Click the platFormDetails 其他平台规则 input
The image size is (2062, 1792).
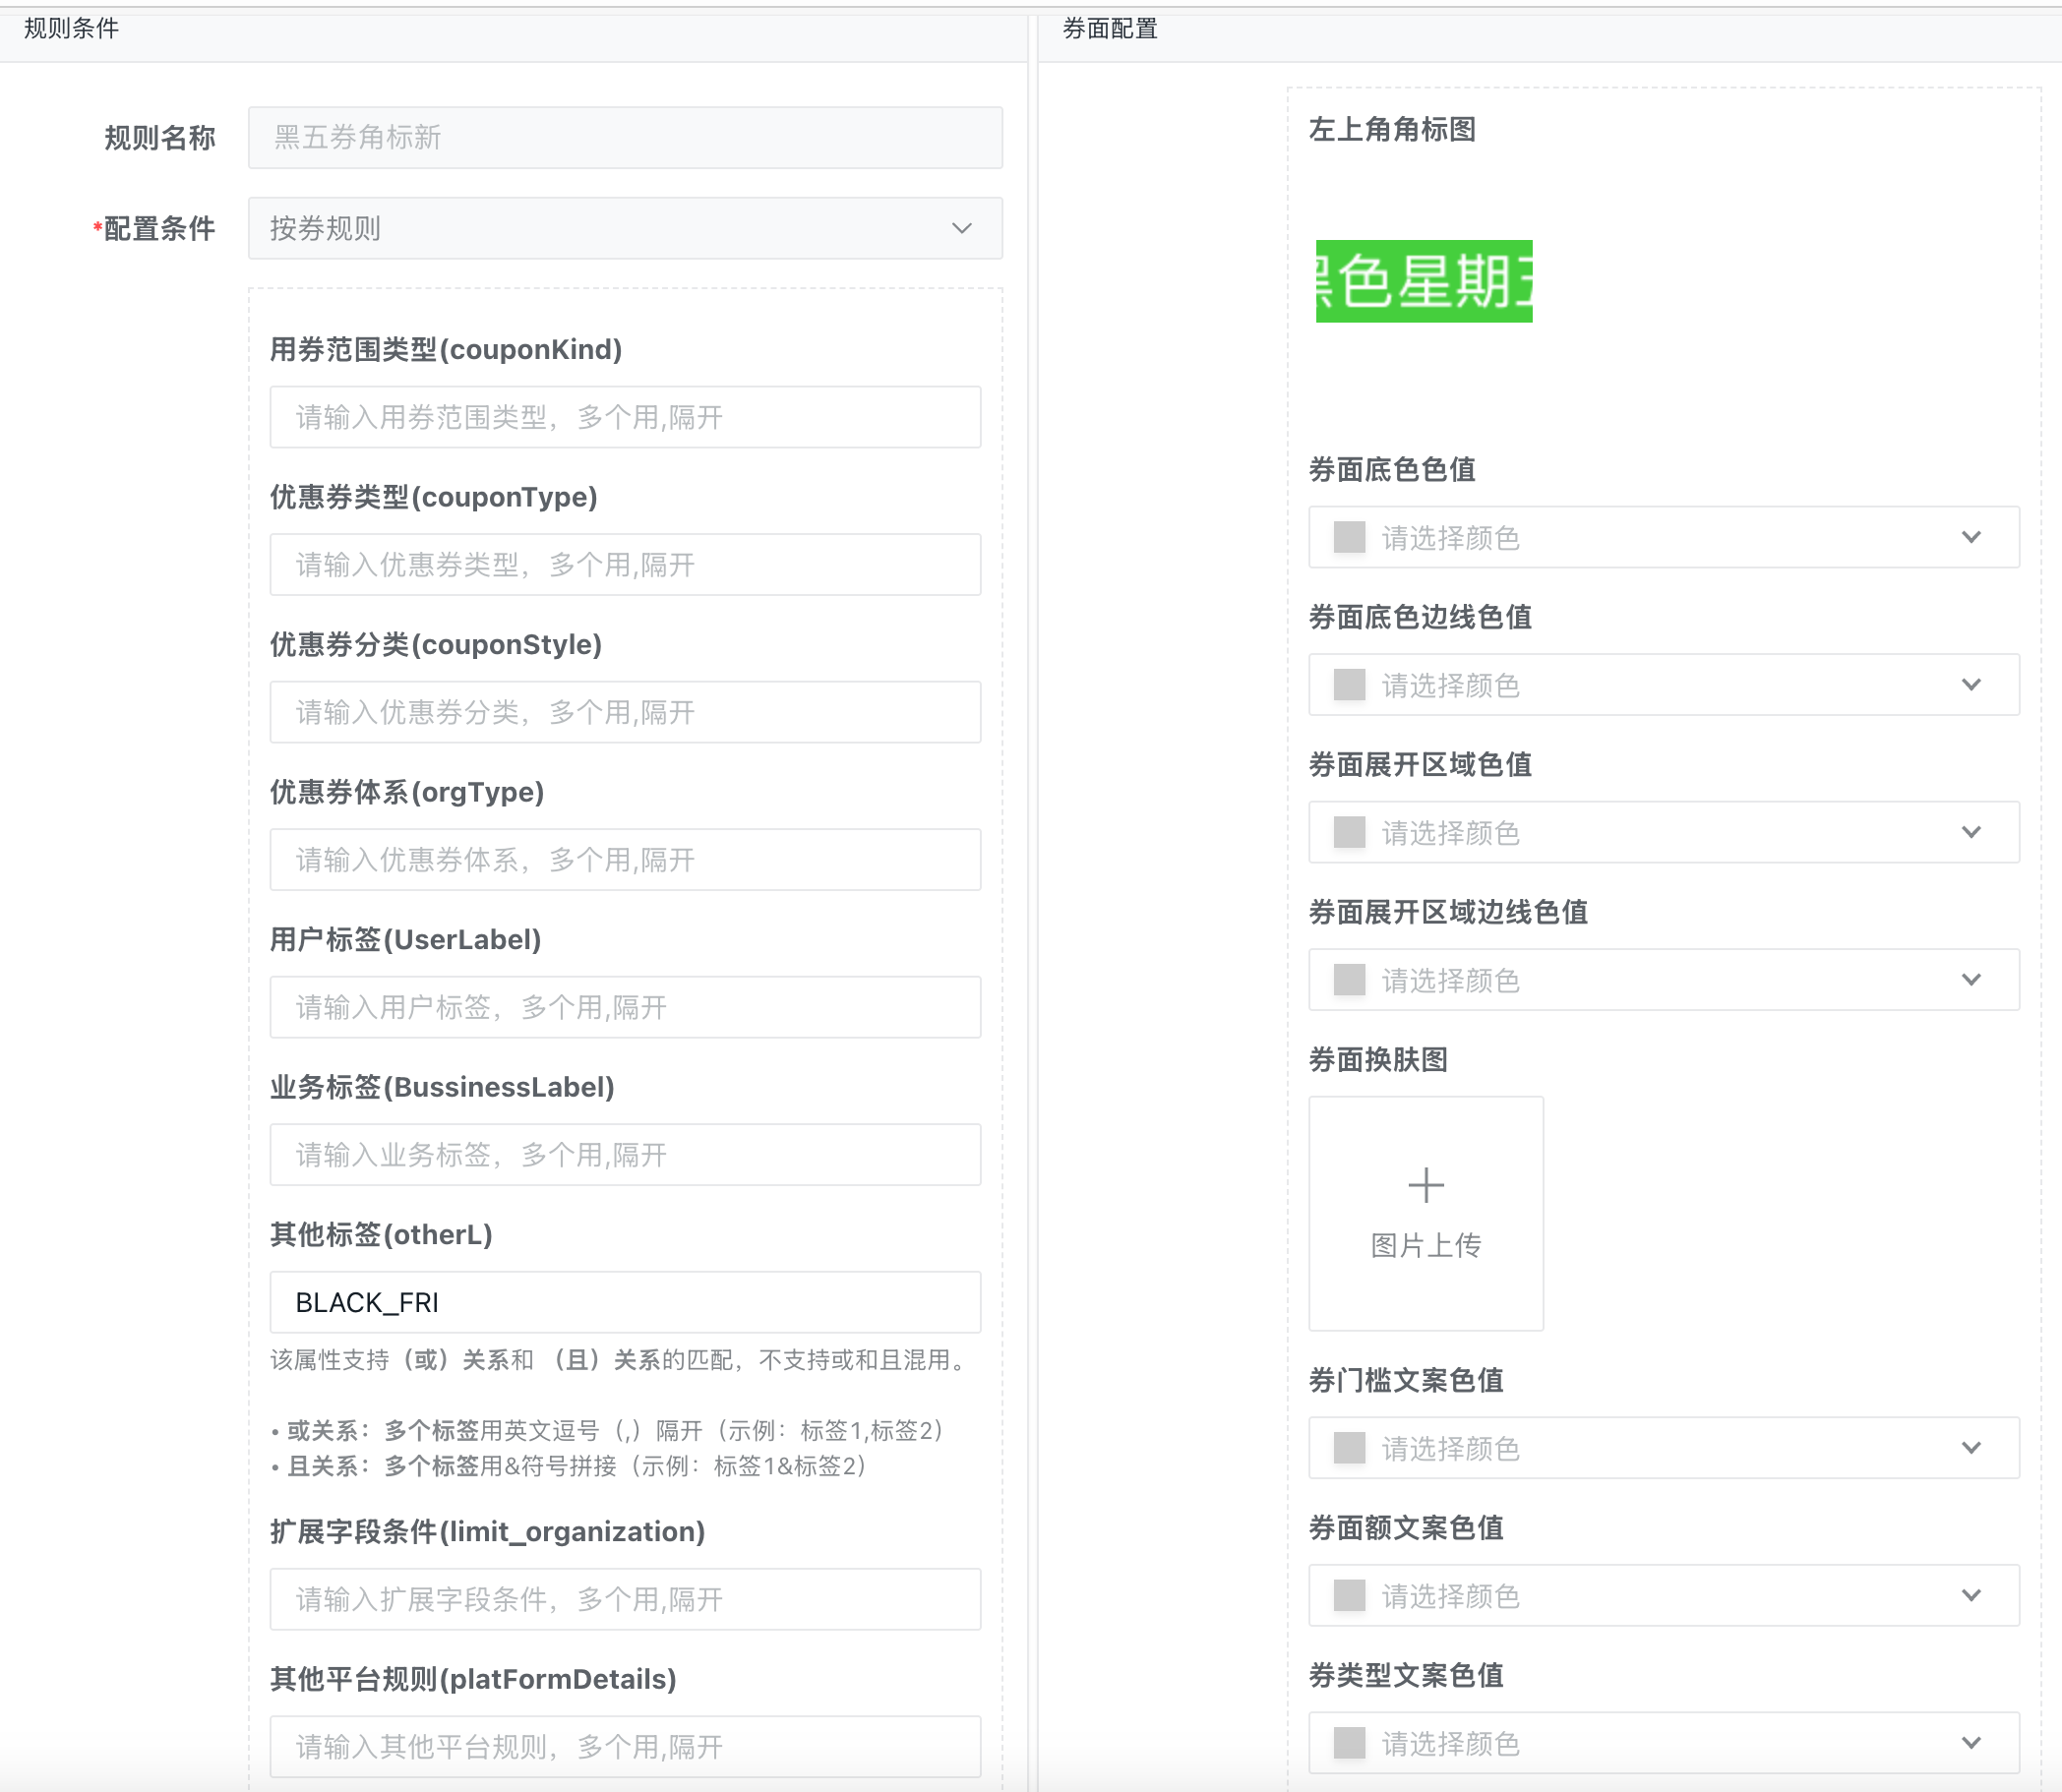[625, 1747]
